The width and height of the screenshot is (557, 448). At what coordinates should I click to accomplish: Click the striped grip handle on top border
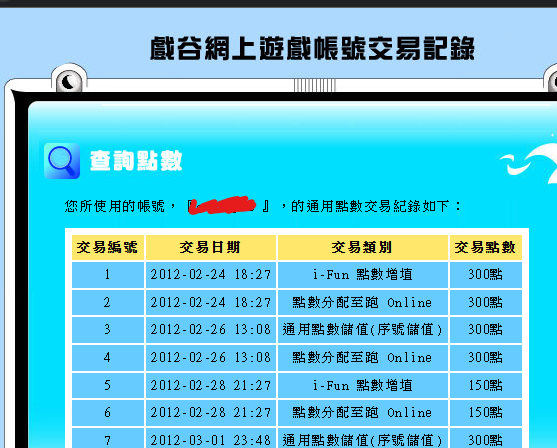[315, 85]
